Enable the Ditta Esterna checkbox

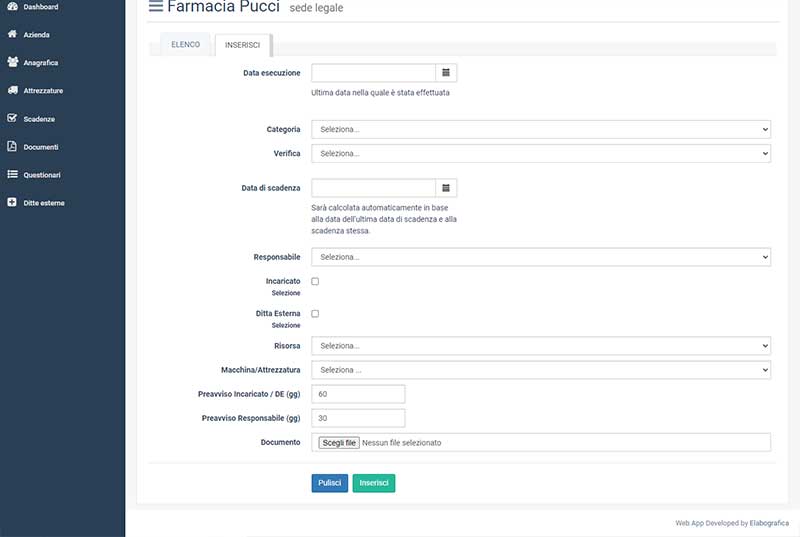click(x=315, y=314)
